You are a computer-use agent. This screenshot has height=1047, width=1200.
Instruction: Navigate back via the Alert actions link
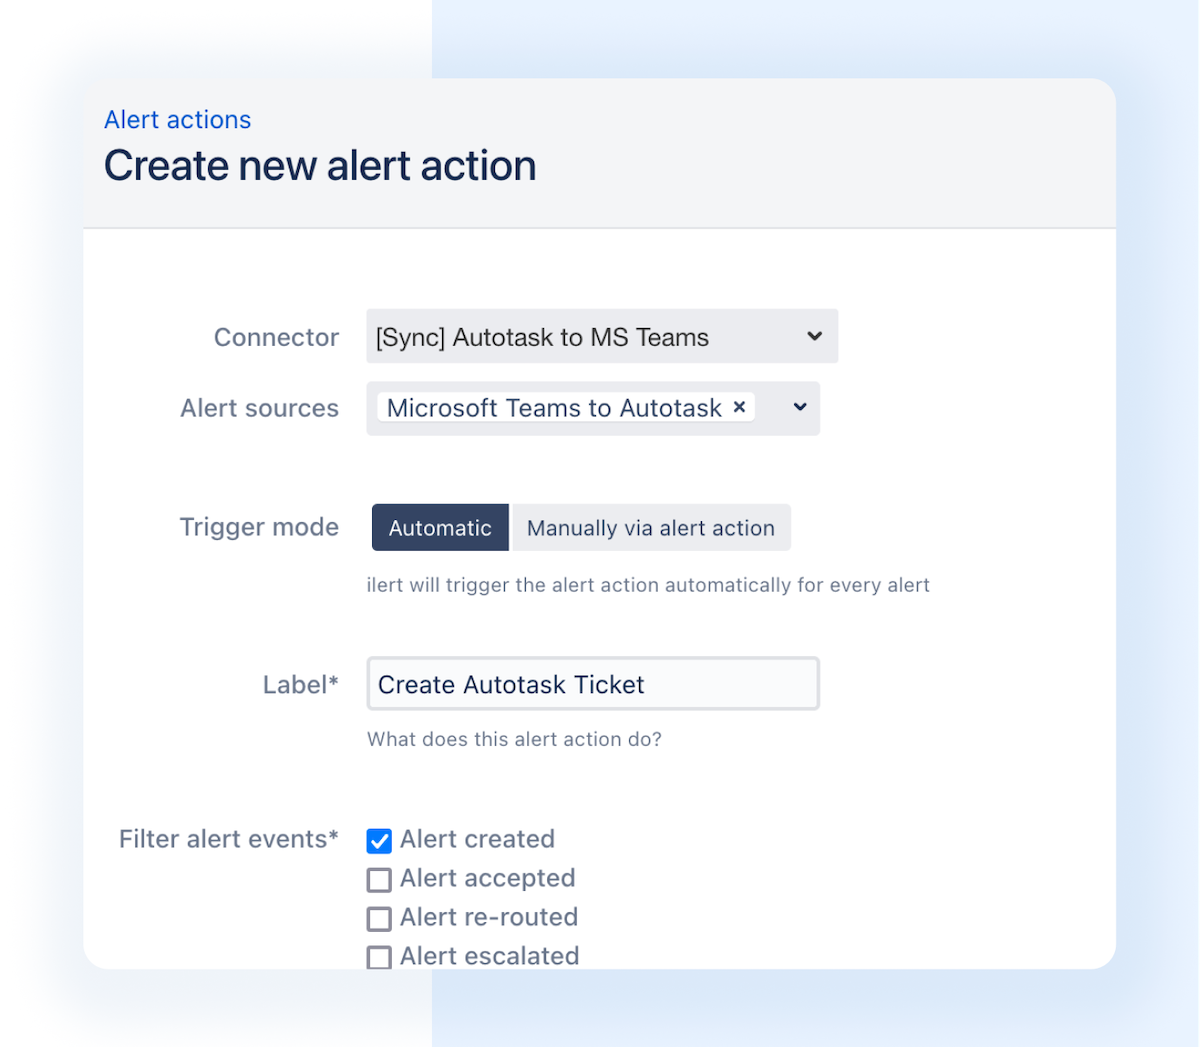pos(177,119)
